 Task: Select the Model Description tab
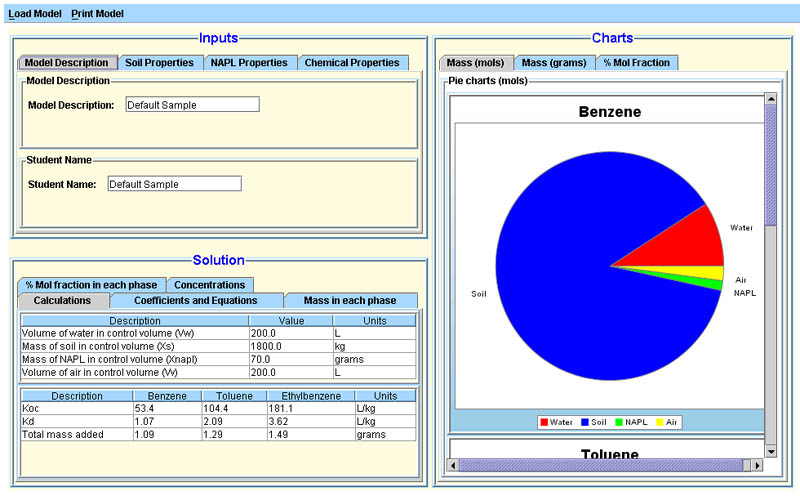tap(66, 62)
